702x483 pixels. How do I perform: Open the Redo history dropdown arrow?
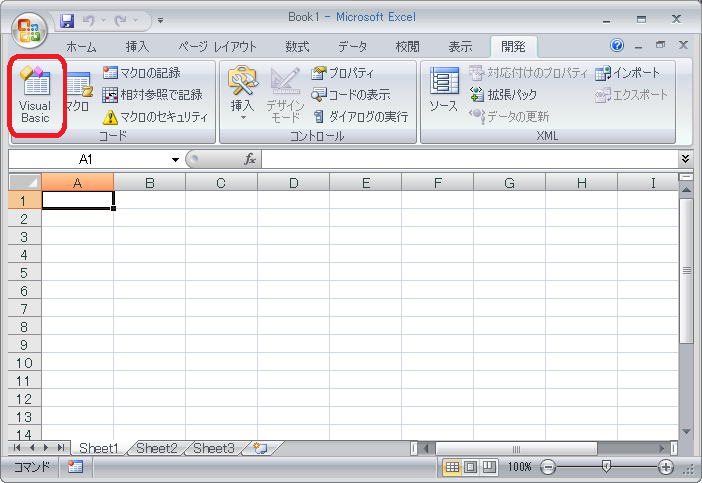tap(135, 21)
